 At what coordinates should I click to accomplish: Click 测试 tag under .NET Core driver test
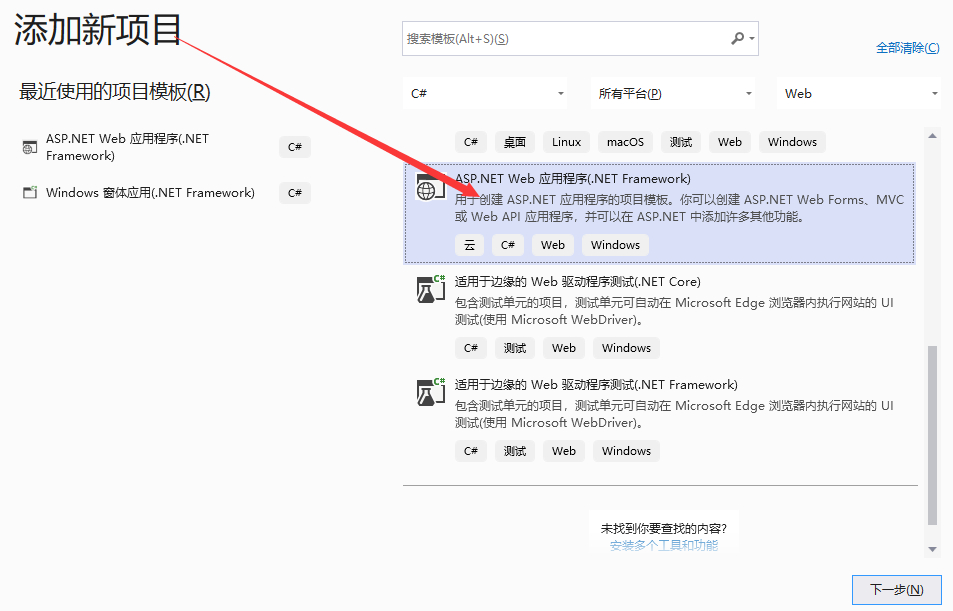(x=515, y=348)
